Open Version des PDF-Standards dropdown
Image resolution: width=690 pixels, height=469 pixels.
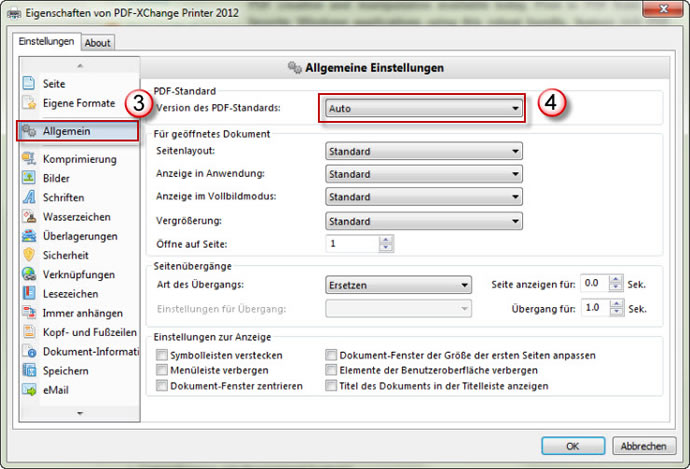tap(424, 108)
